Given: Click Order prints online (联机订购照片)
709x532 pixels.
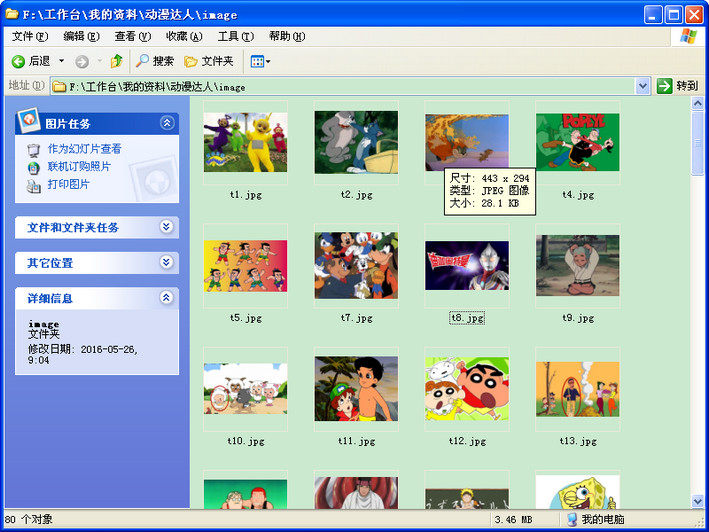Looking at the screenshot, I should [79, 166].
